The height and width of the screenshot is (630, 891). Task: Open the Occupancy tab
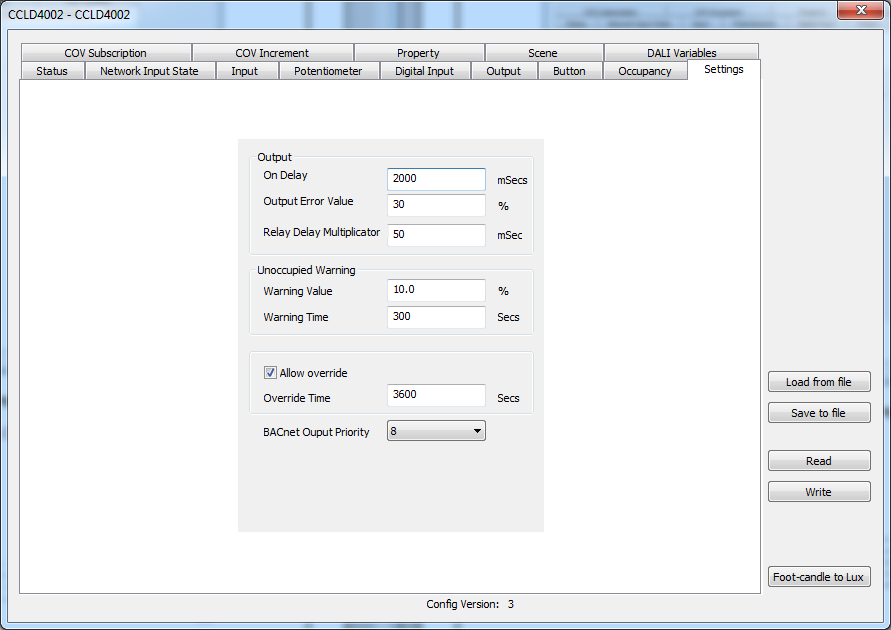(645, 71)
